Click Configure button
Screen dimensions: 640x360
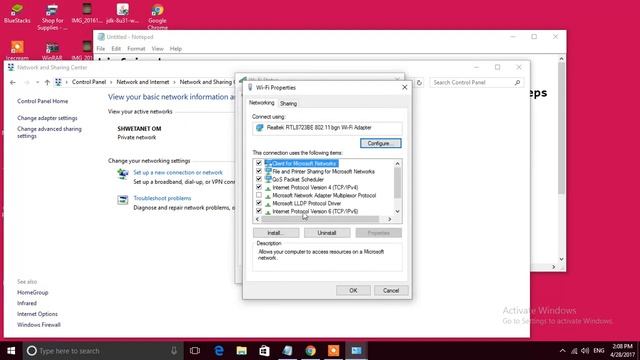point(381,143)
